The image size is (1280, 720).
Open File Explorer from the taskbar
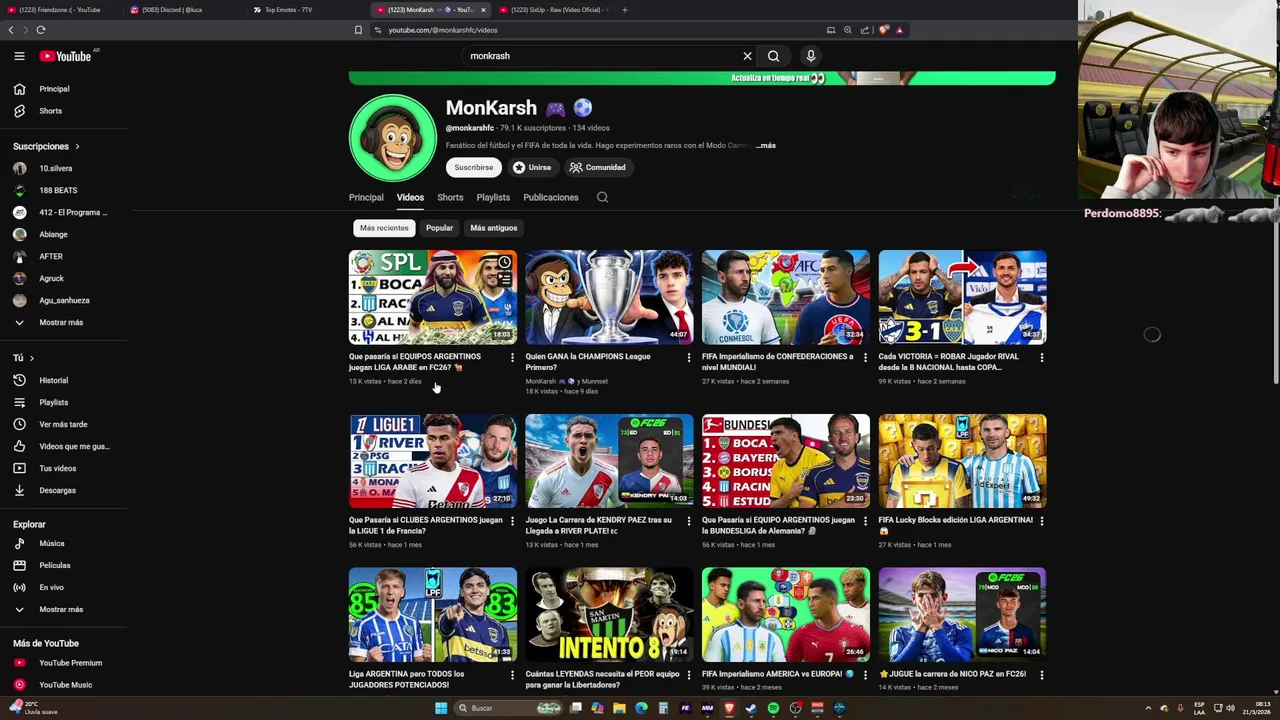point(619,708)
